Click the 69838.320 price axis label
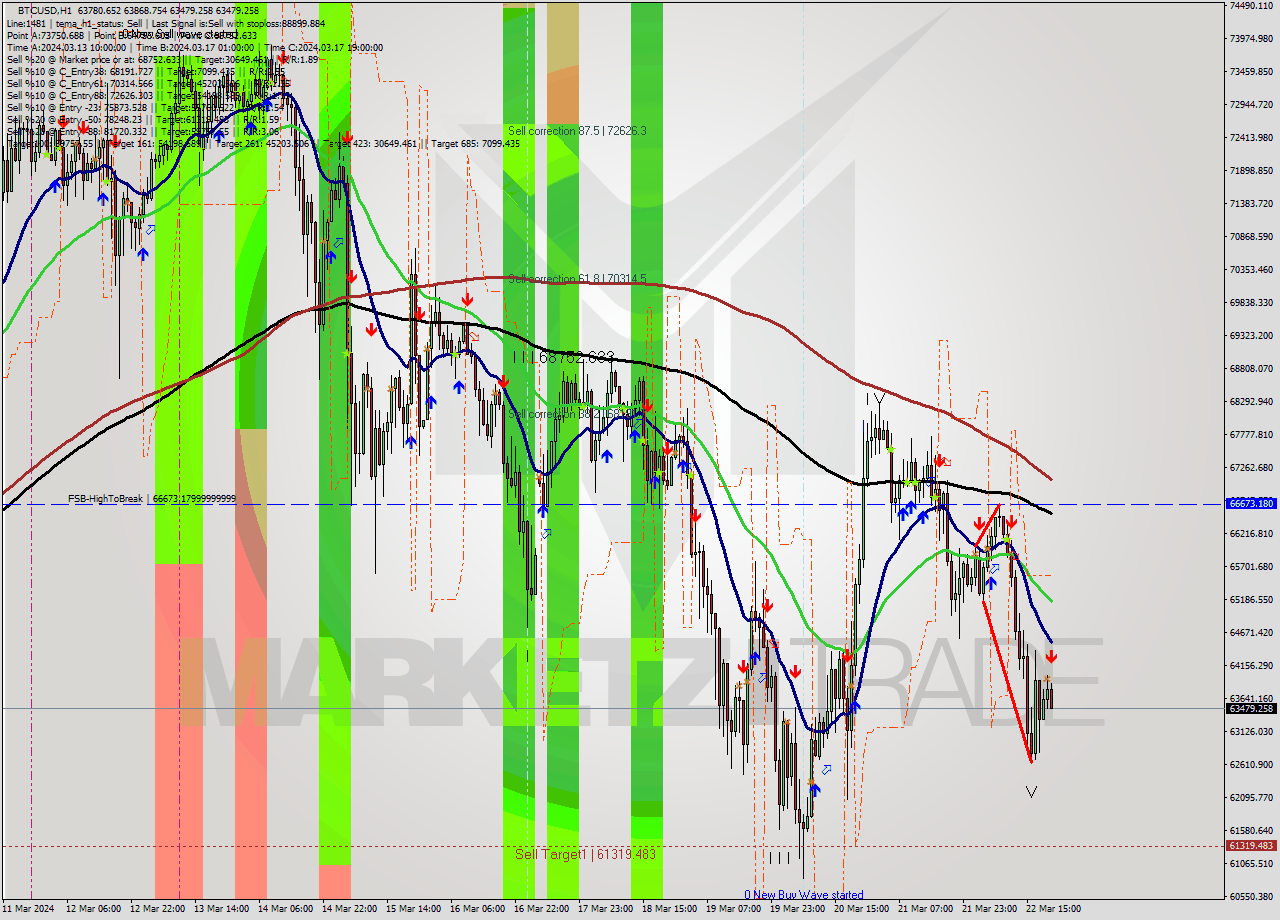Image resolution: width=1280 pixels, height=920 pixels. (1250, 302)
